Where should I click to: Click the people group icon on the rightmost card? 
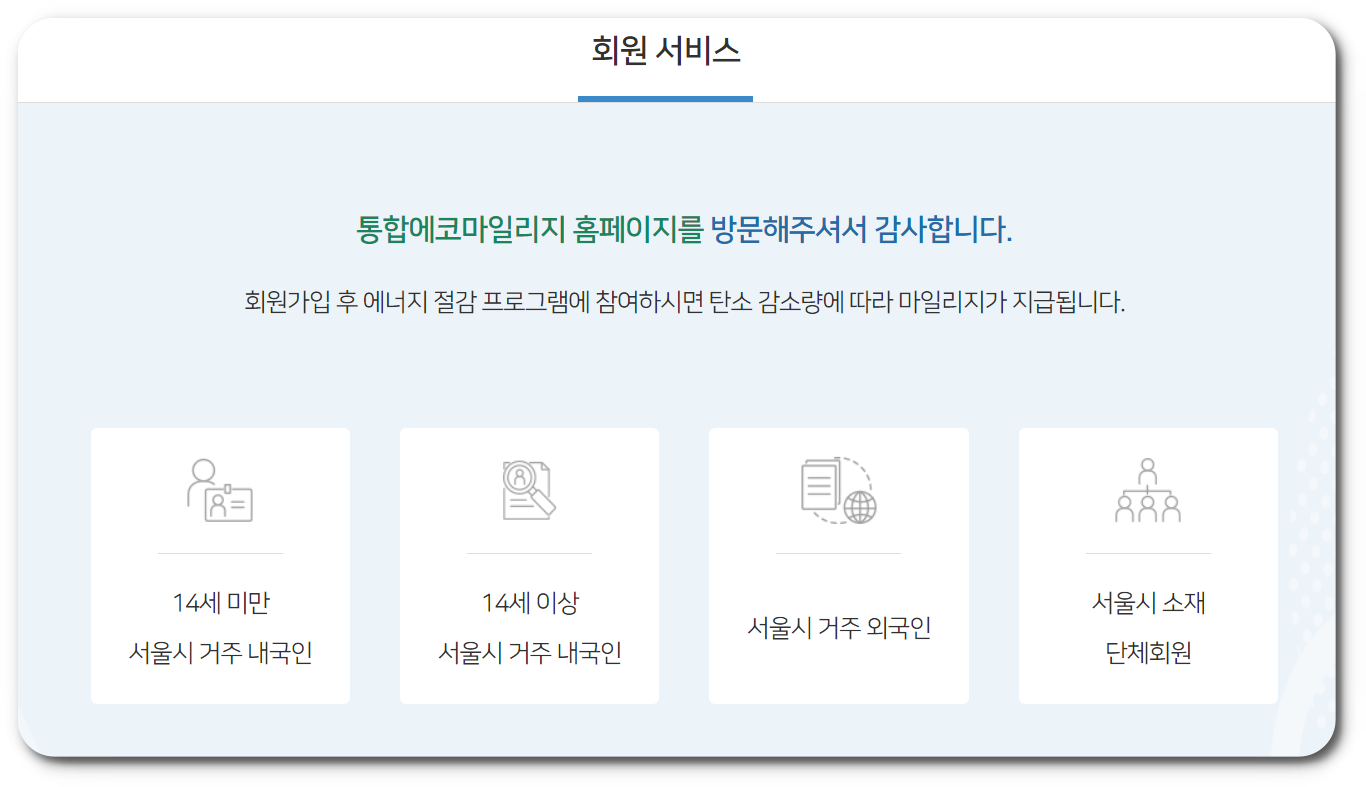coord(1147,490)
